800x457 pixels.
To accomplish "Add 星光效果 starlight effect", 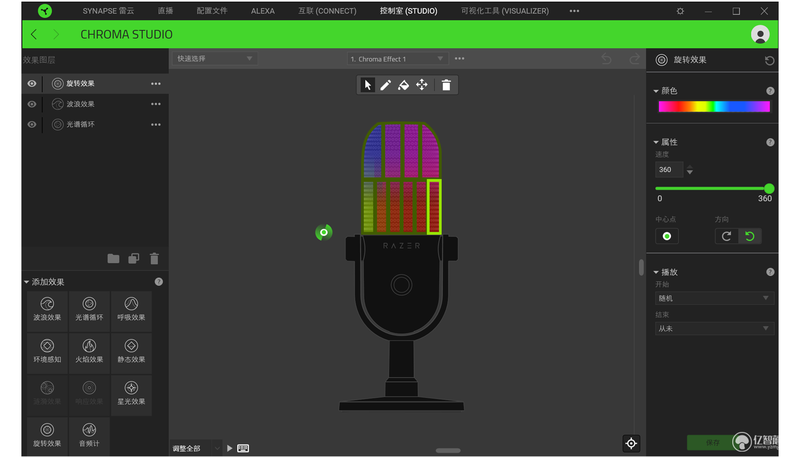I will pos(131,394).
